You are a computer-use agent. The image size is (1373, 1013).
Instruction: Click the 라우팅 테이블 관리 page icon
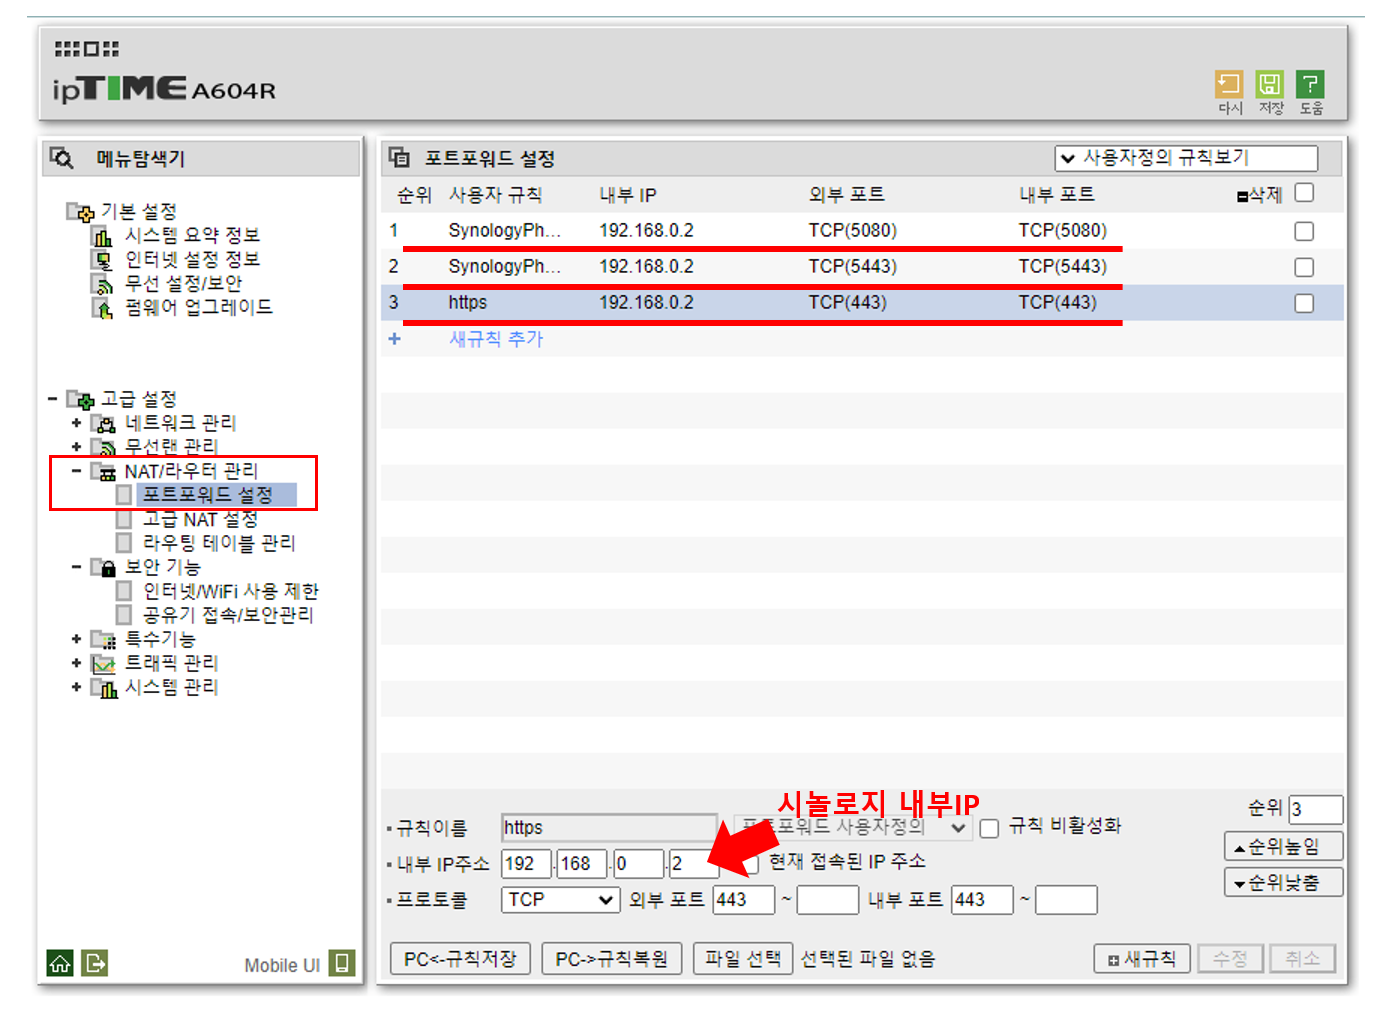click(124, 543)
